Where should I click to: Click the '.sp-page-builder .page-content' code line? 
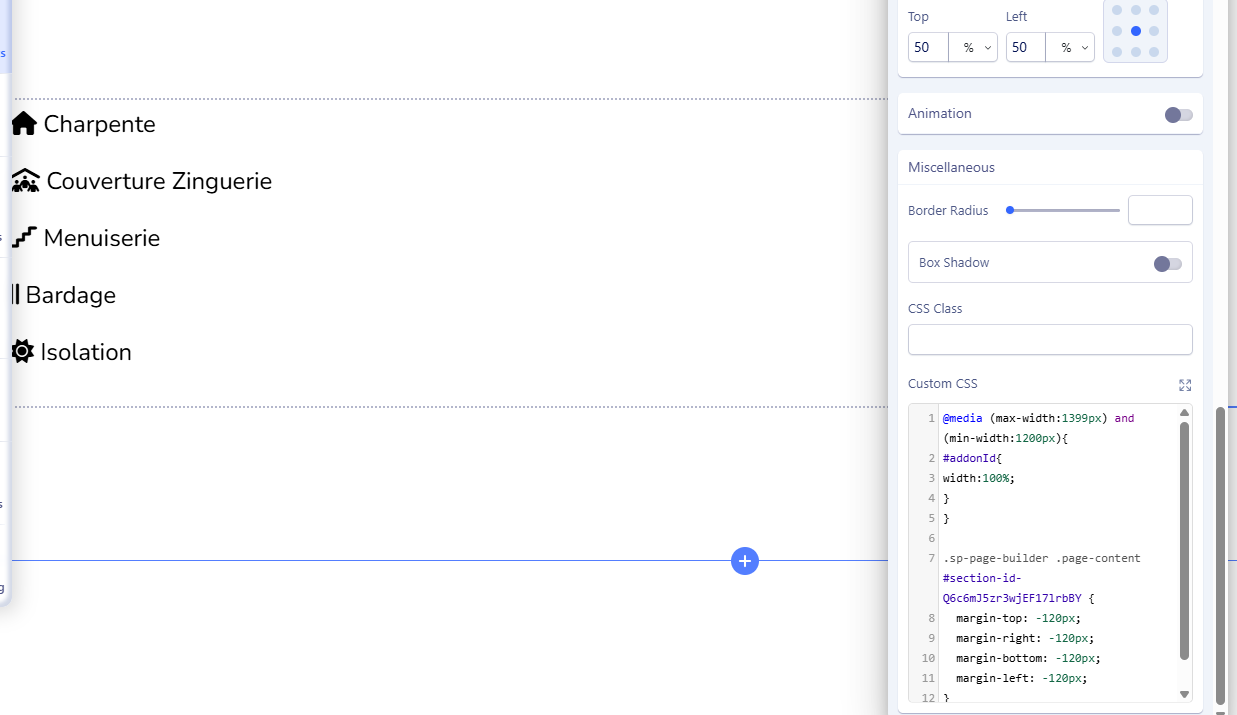point(1041,558)
